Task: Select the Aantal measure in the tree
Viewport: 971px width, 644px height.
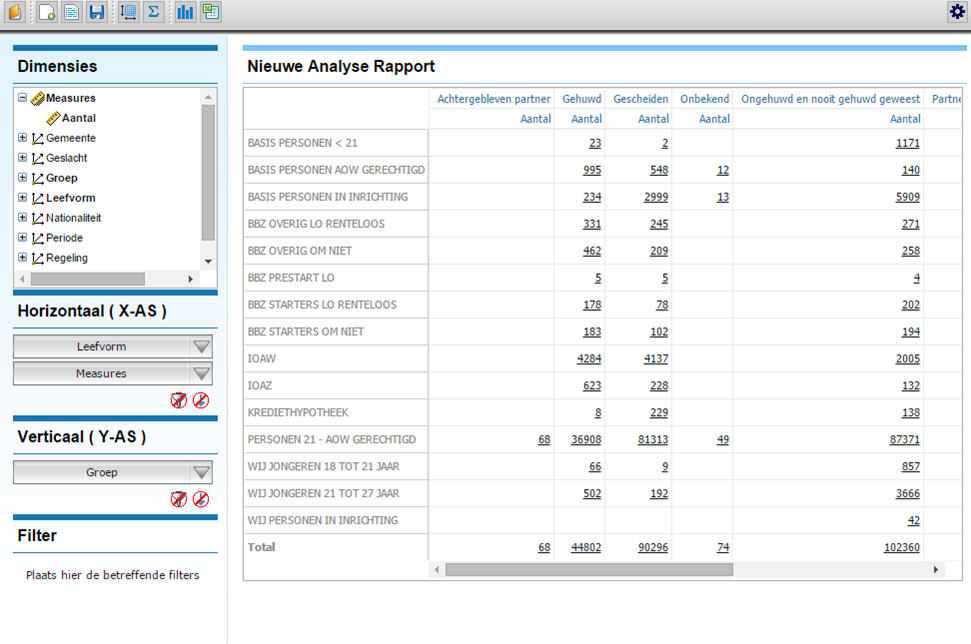Action: click(x=78, y=118)
